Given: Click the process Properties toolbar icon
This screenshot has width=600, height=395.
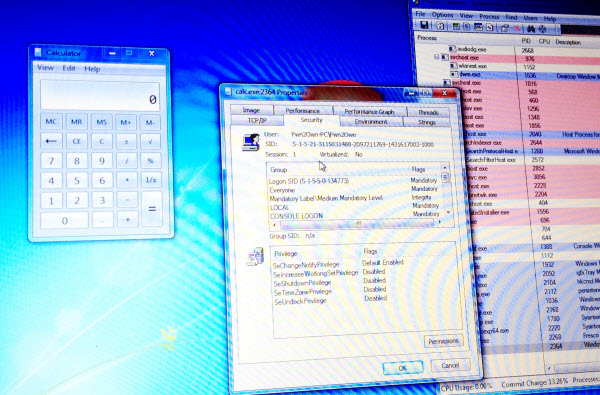Looking at the screenshot, I should point(505,28).
